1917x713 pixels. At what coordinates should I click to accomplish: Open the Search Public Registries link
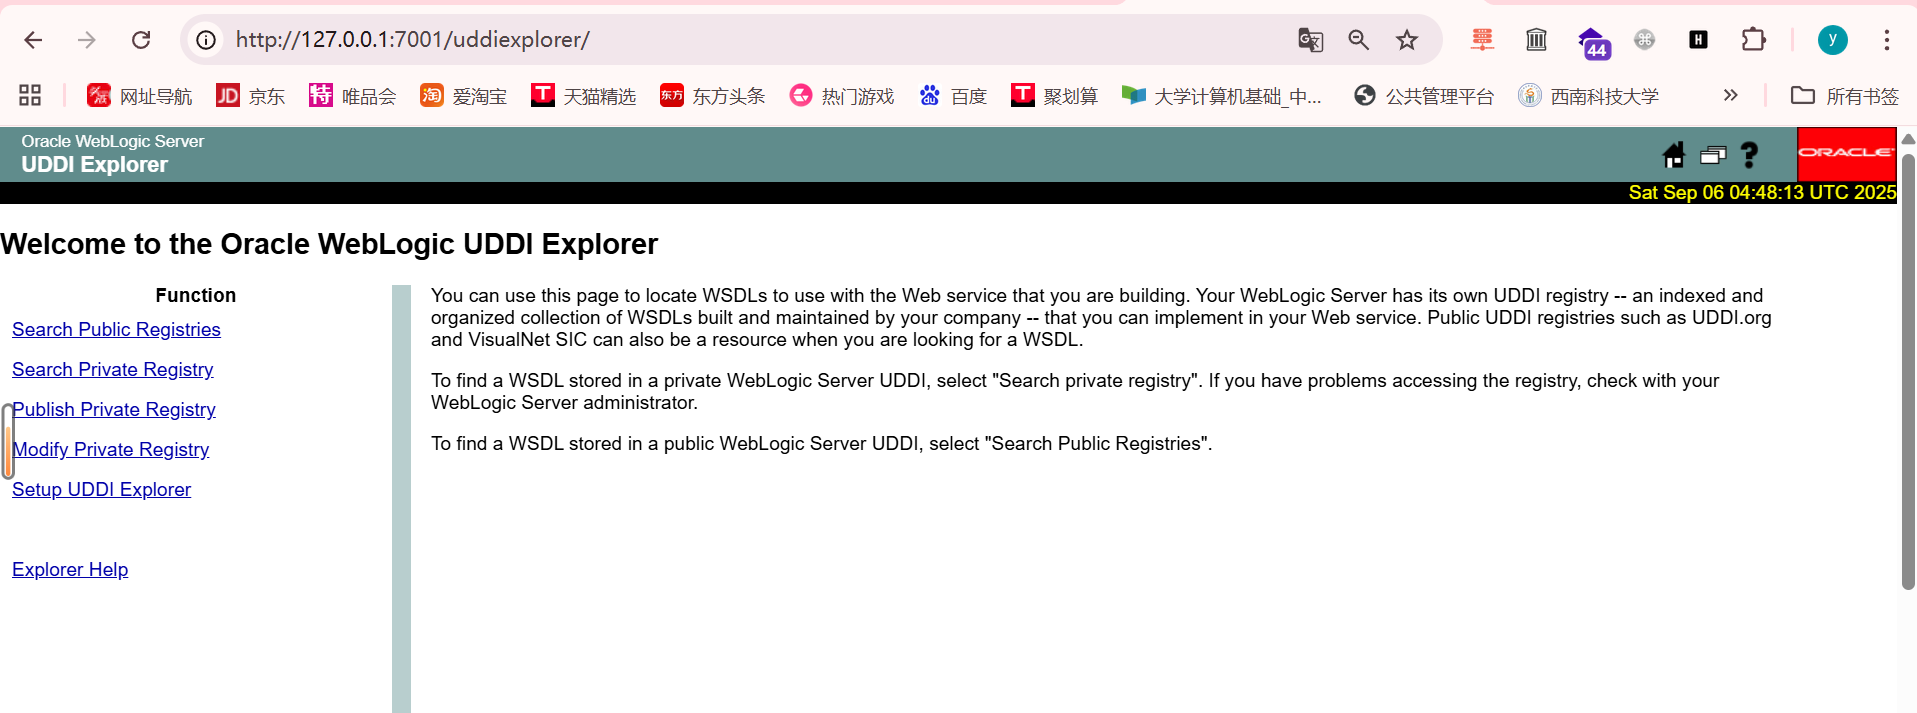116,329
